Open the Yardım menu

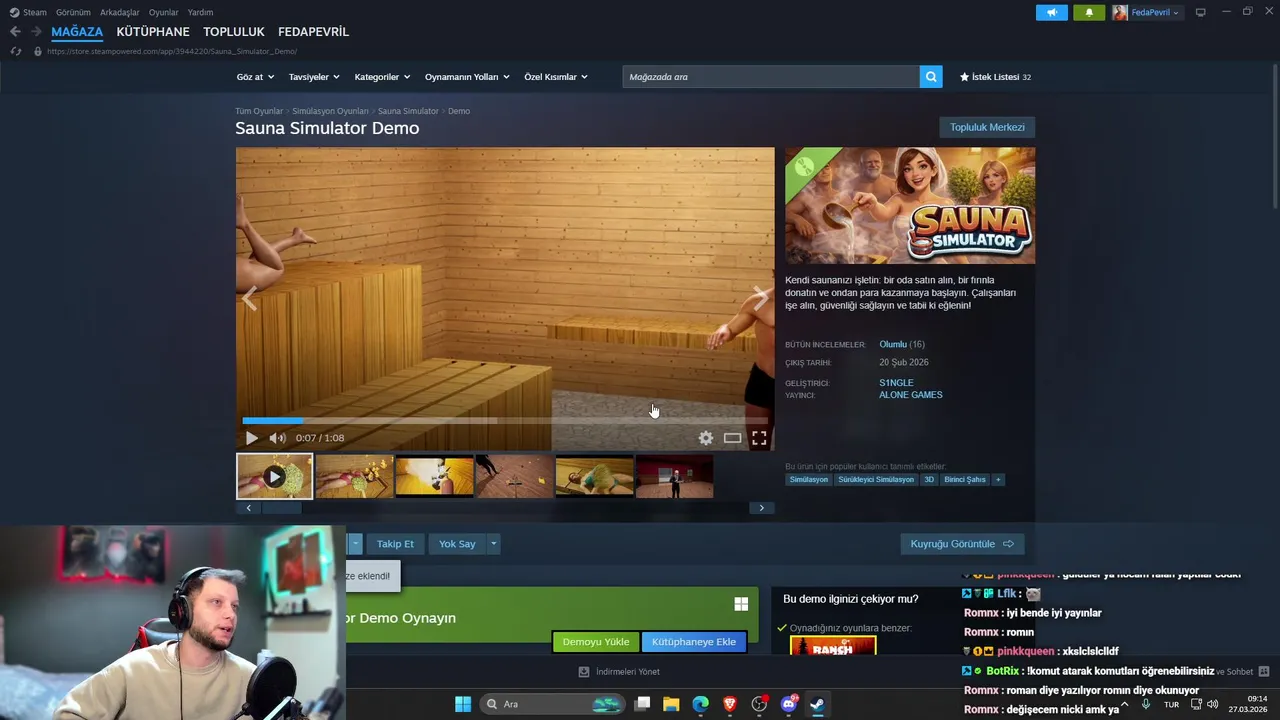pyautogui.click(x=200, y=12)
